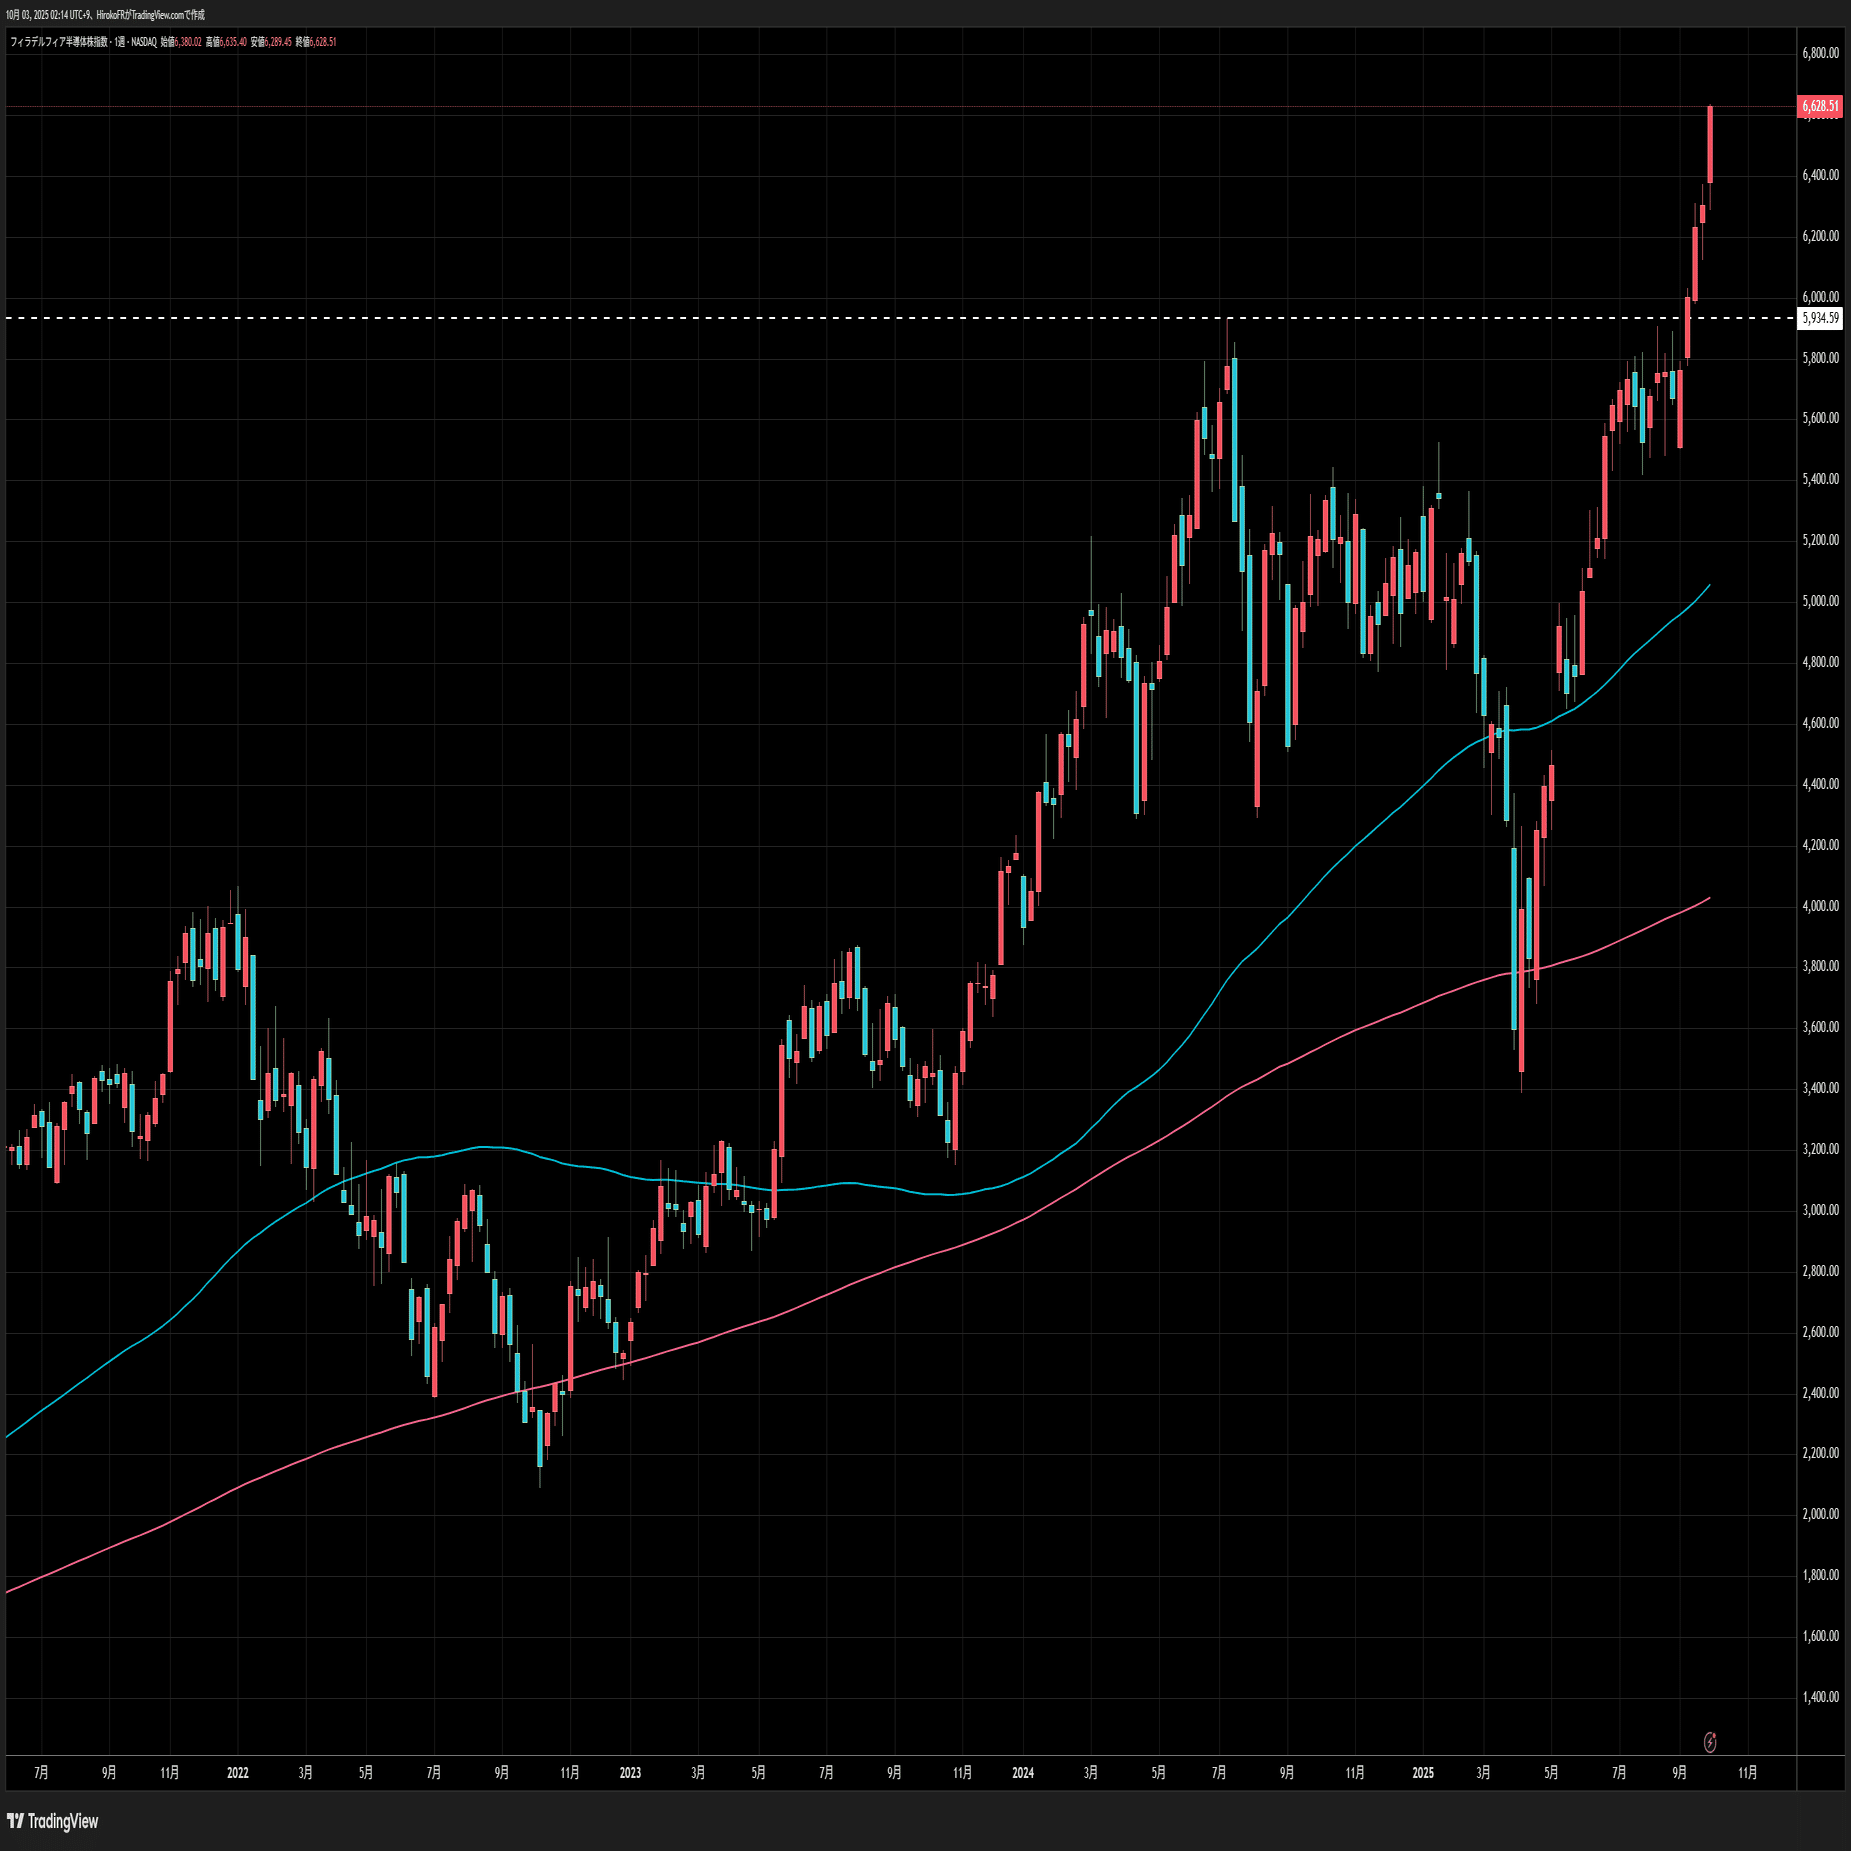Viewport: 1851px width, 1851px height.
Task: Click the 6,800.00 price scale label
Action: click(1820, 53)
